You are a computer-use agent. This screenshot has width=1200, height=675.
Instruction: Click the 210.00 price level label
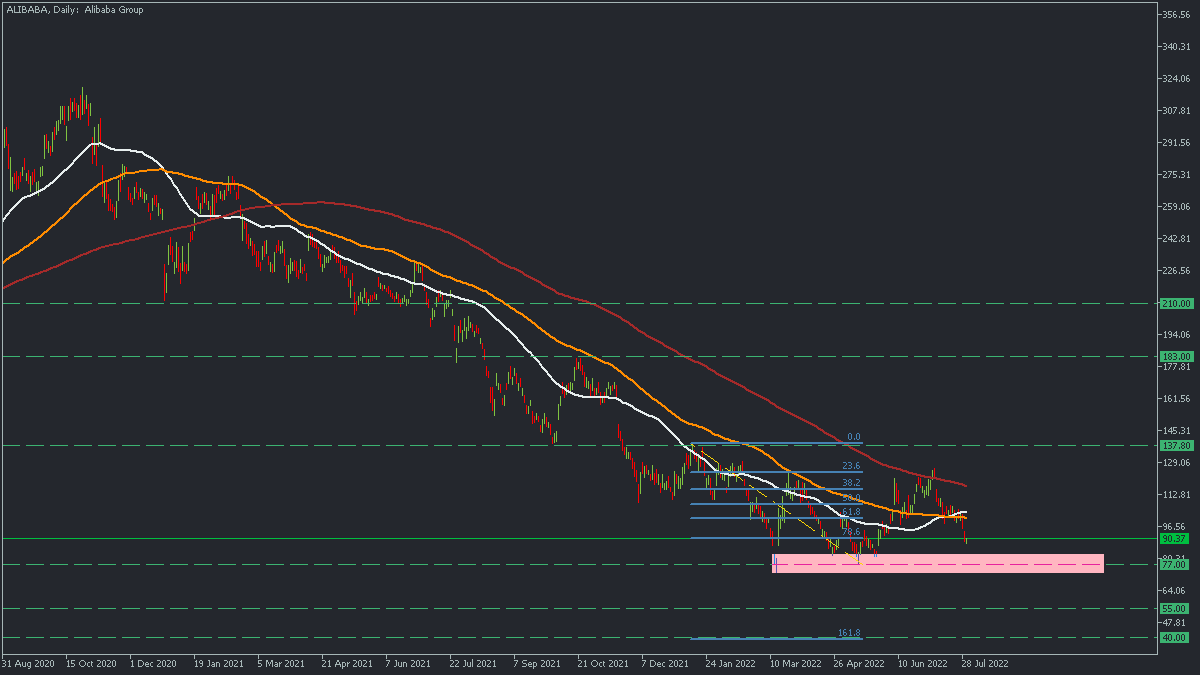tap(1174, 303)
